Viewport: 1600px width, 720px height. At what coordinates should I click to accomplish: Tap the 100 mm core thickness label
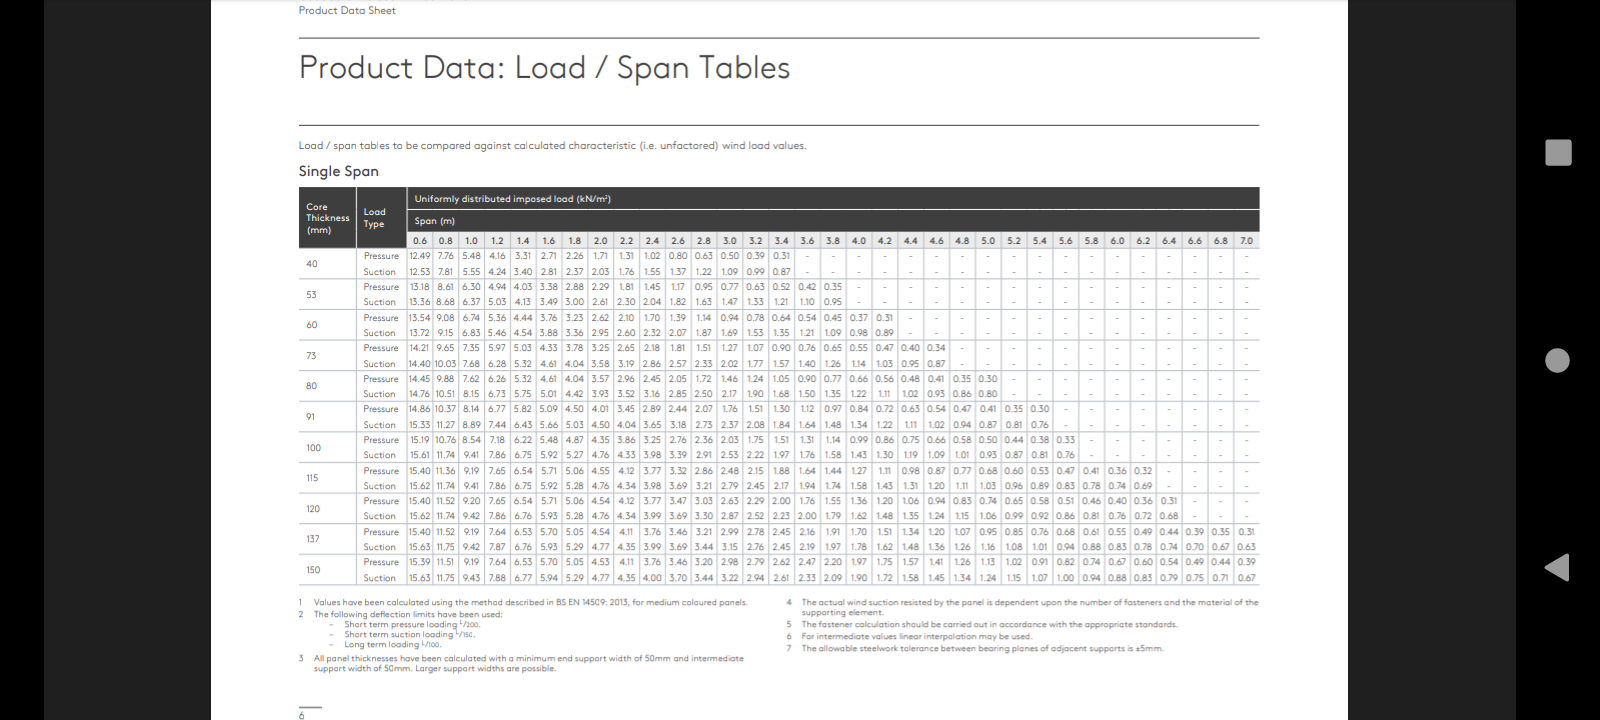coord(313,448)
